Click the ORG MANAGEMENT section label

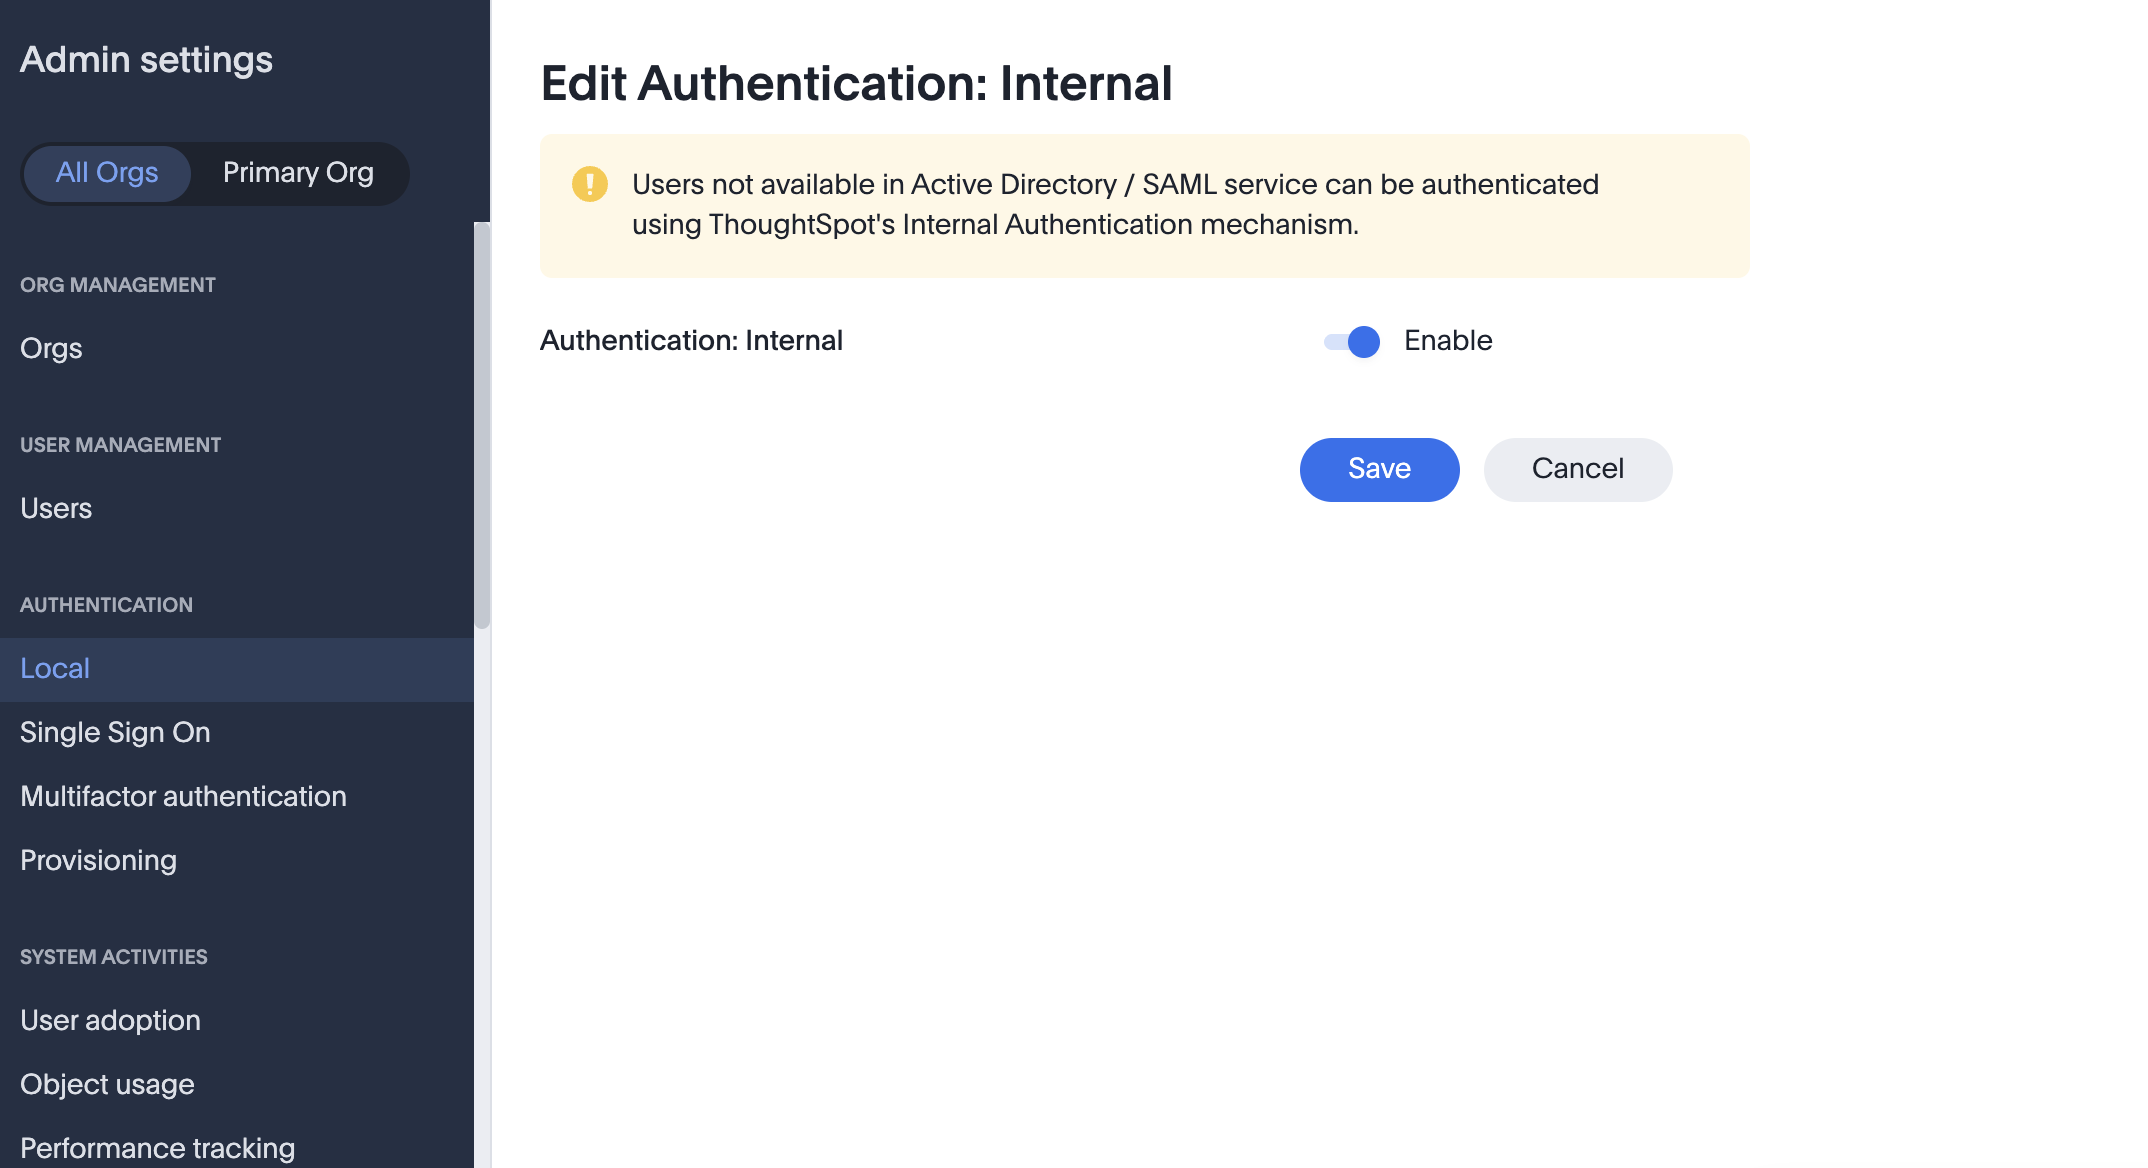click(117, 285)
